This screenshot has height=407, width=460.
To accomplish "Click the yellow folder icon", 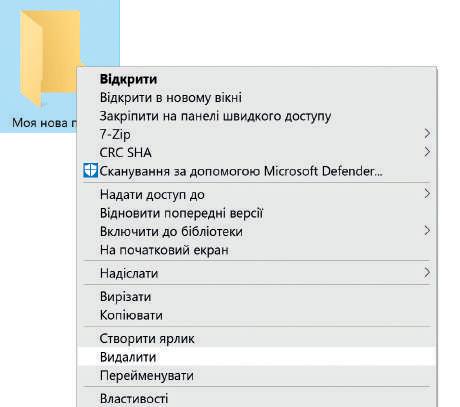I will (x=50, y=57).
